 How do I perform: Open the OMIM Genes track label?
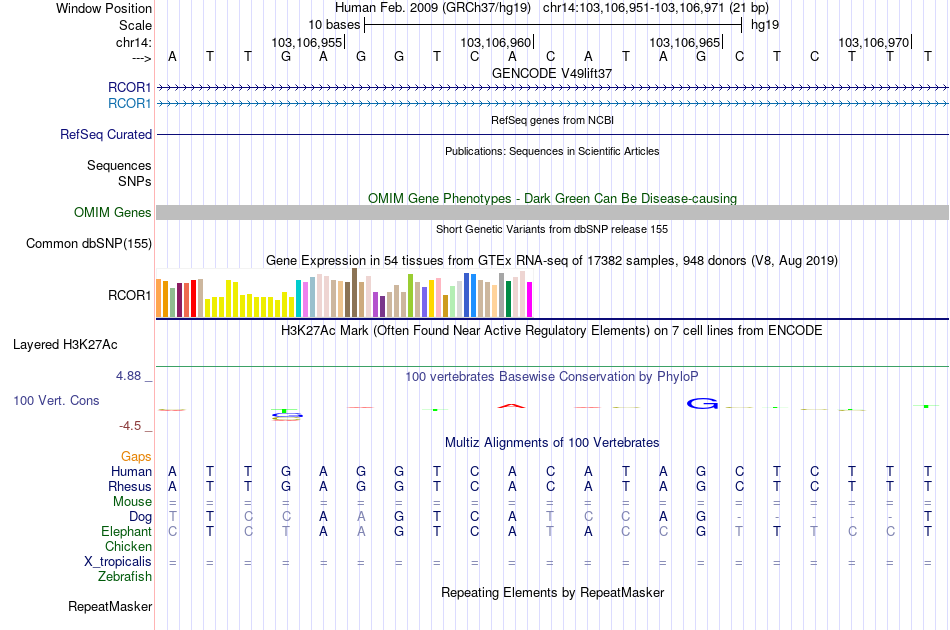click(113, 213)
